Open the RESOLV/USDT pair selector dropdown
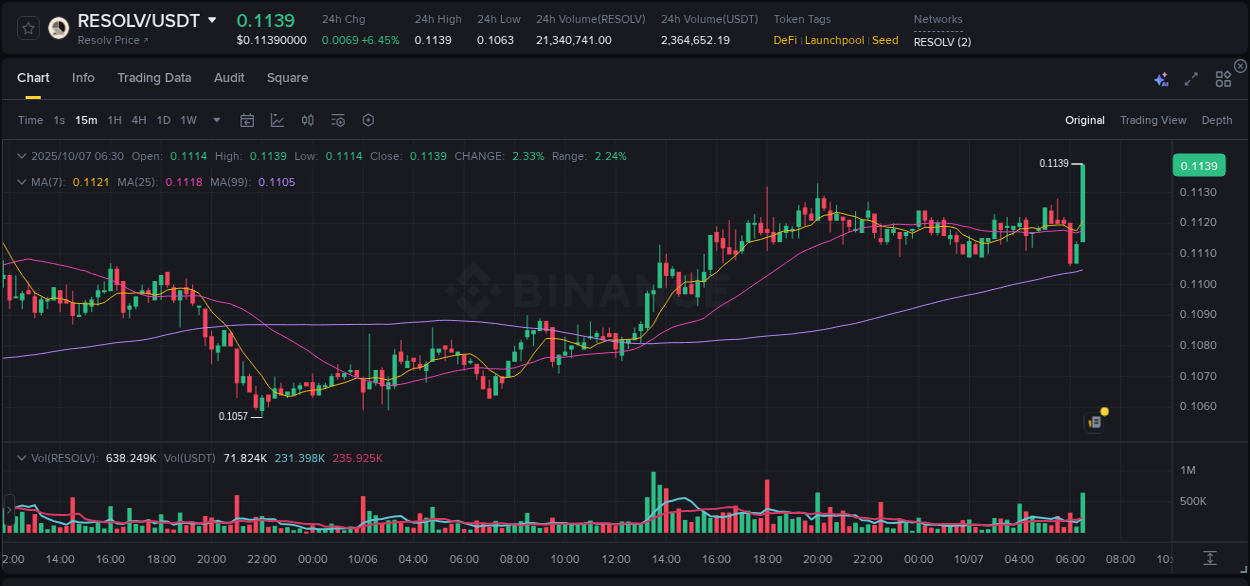The width and height of the screenshot is (1250, 586). 211,19
